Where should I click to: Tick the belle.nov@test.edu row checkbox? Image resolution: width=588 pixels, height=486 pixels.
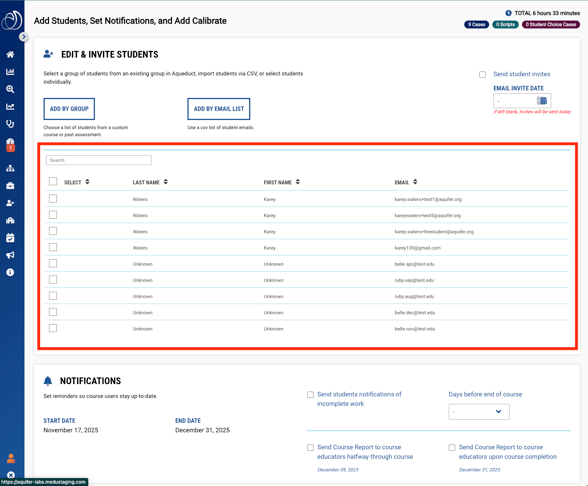(53, 328)
